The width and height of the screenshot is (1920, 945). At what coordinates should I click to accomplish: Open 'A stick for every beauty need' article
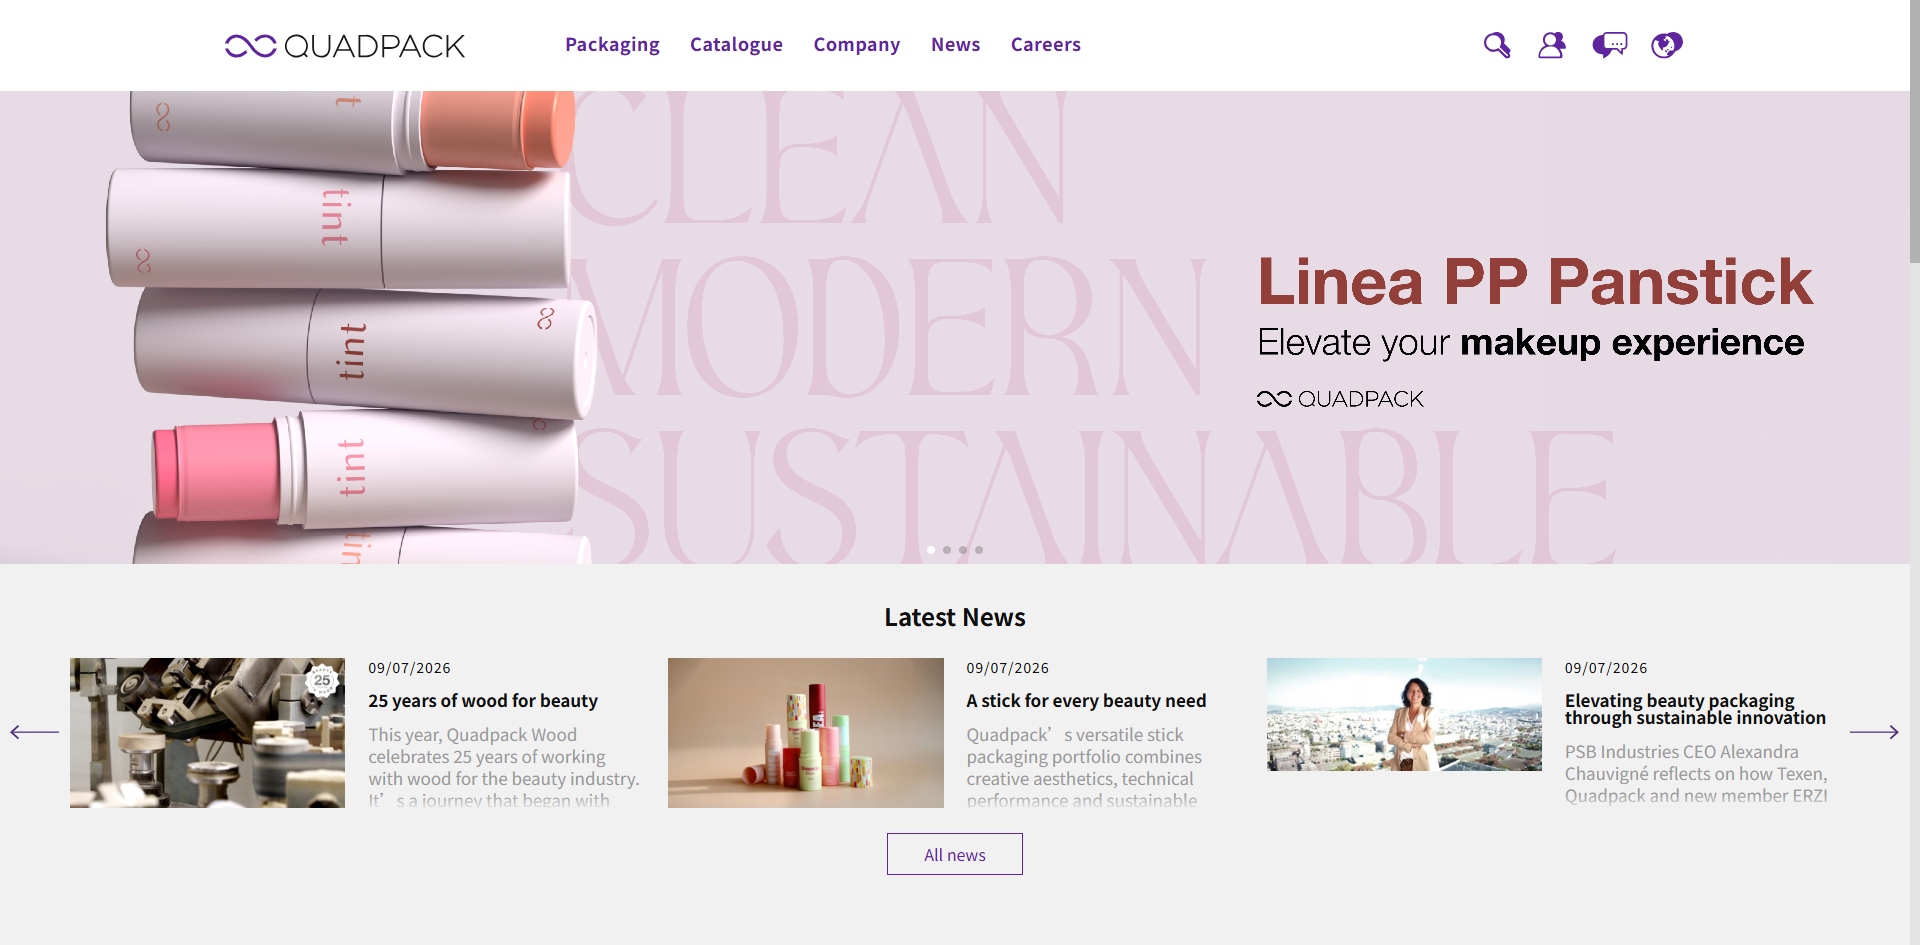coord(1086,701)
